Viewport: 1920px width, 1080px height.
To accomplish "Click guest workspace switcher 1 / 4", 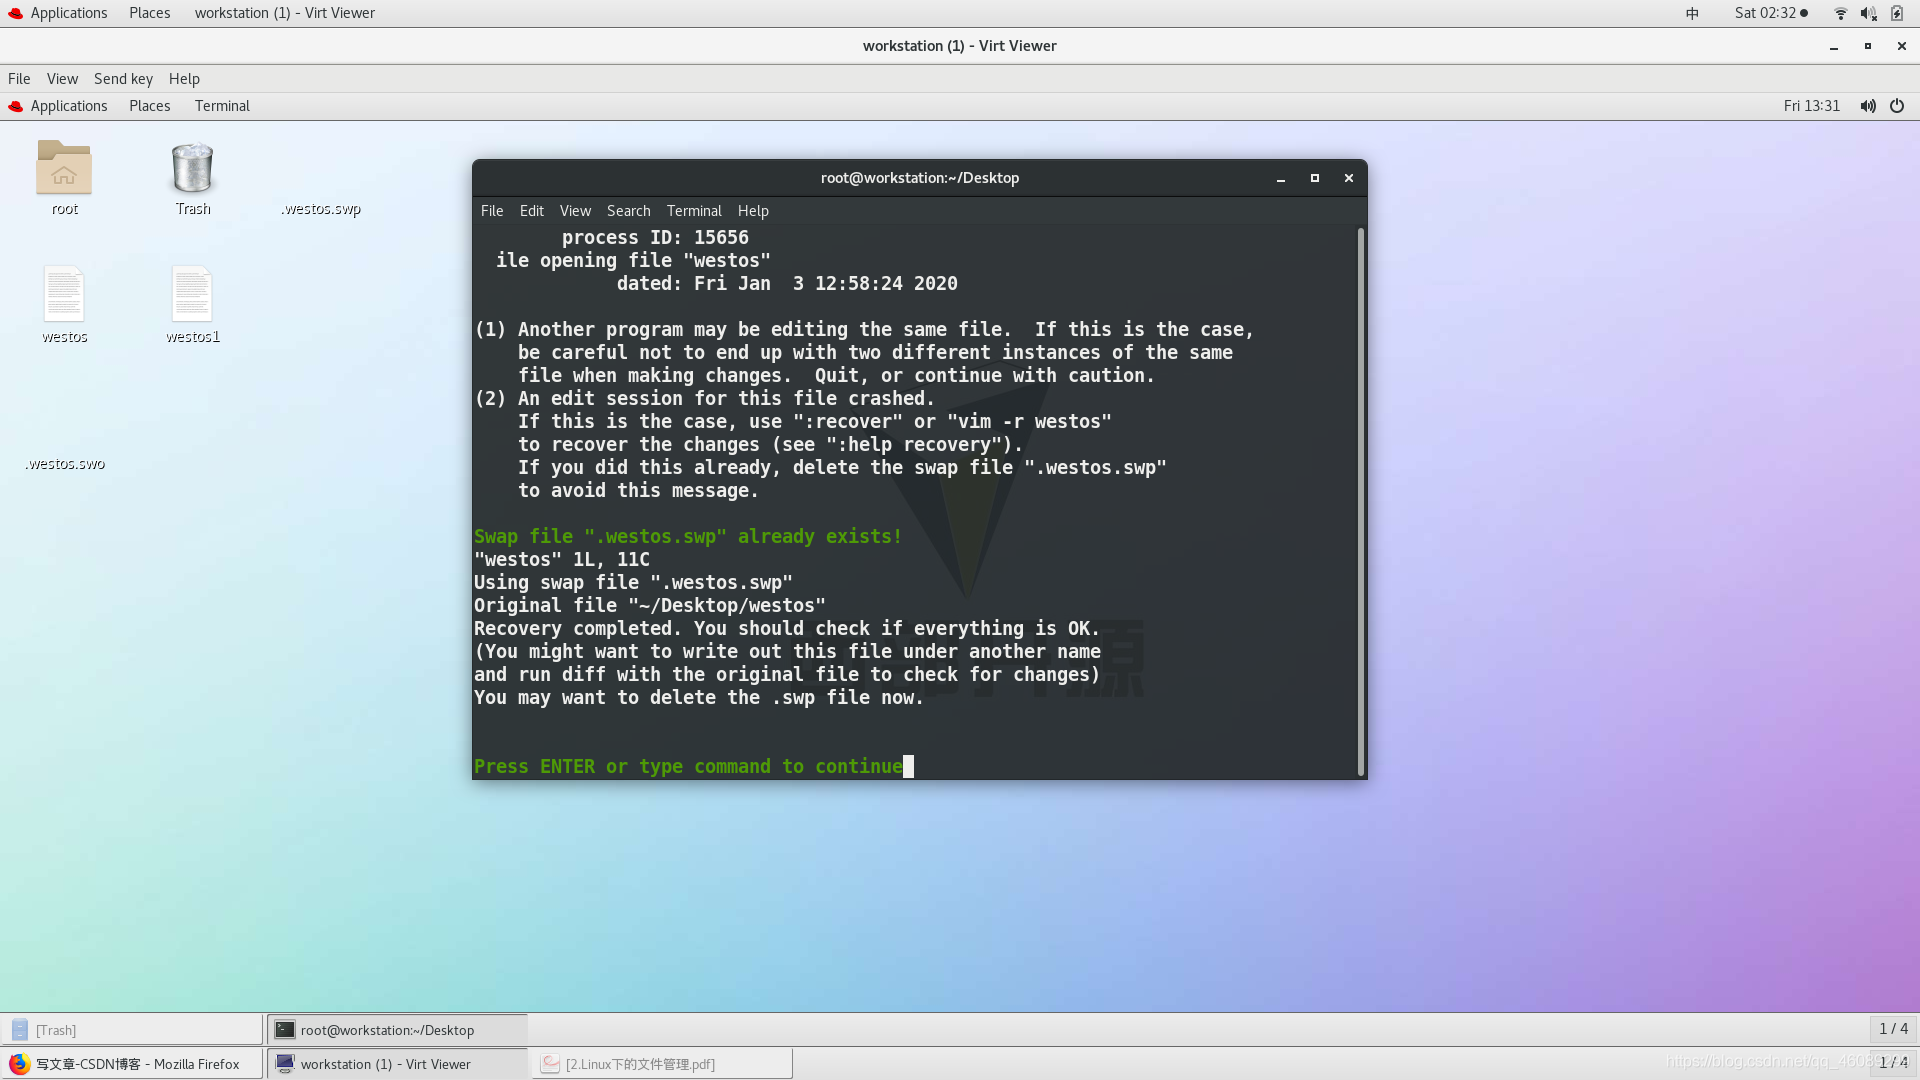I will [x=1893, y=1029].
